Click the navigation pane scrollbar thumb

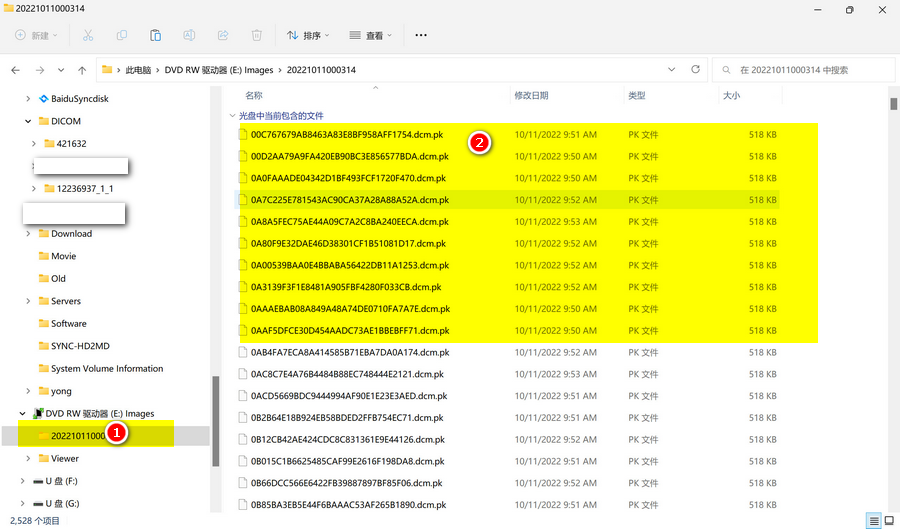point(216,421)
